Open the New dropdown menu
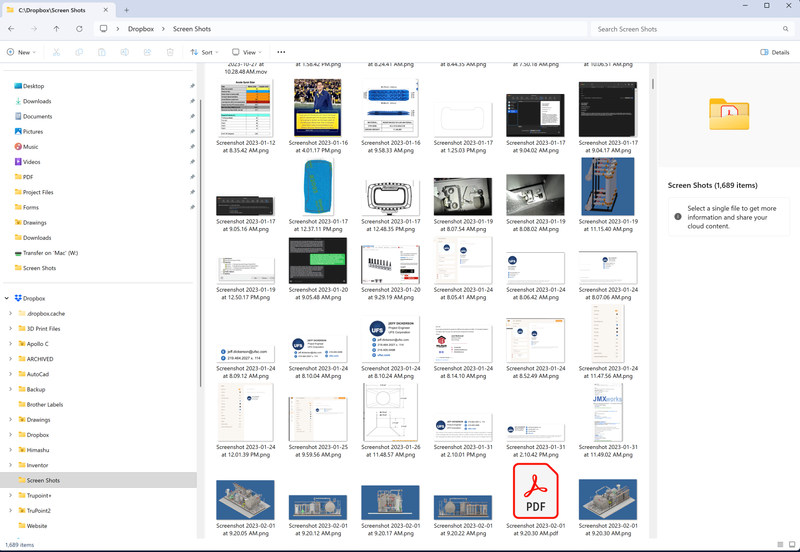The image size is (800, 552). tap(21, 52)
